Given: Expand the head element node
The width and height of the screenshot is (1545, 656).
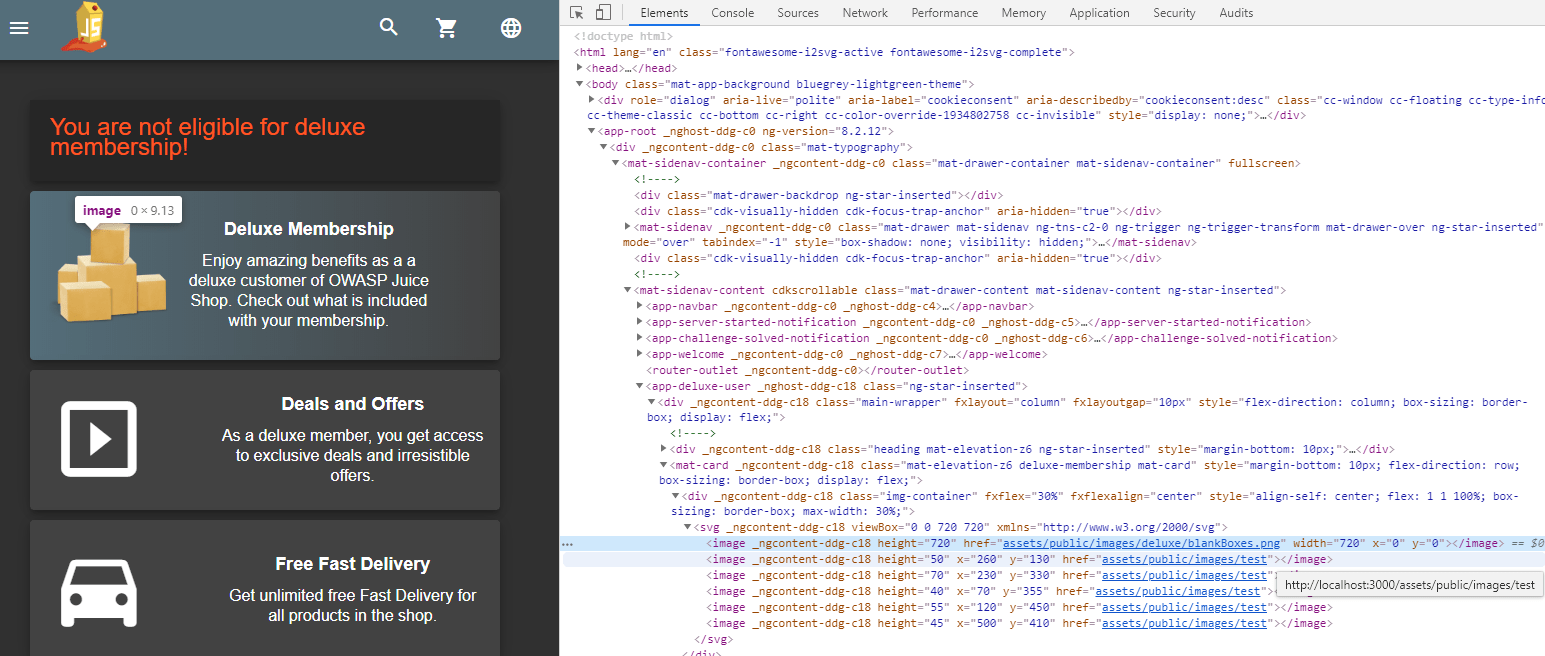Looking at the screenshot, I should pos(580,68).
